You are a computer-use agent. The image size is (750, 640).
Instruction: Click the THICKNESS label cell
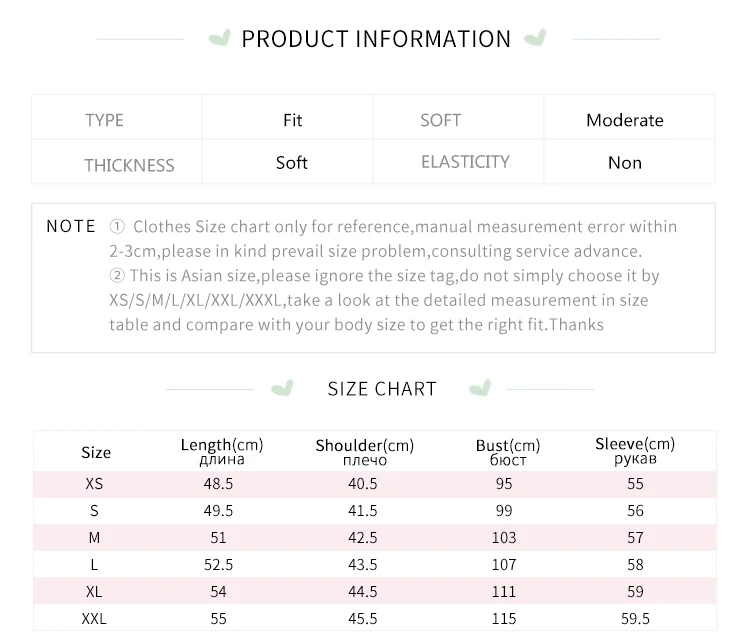[129, 165]
